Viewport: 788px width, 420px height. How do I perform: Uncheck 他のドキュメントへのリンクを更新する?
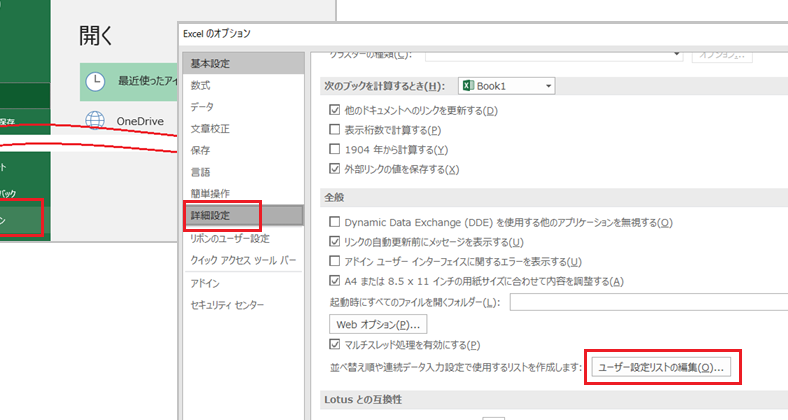pos(335,110)
